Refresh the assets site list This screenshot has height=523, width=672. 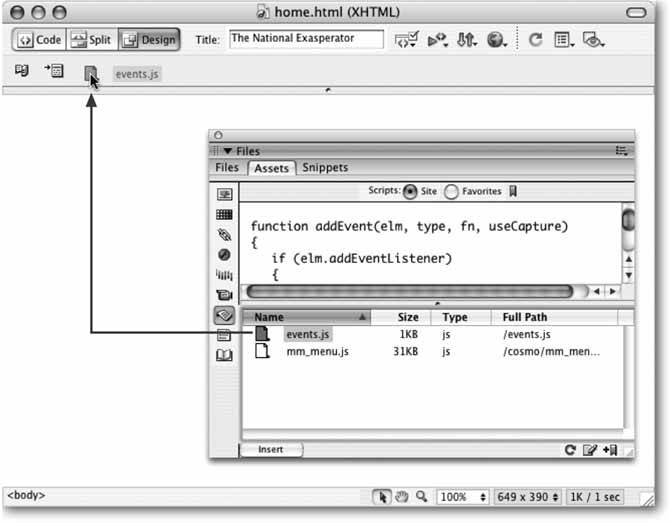570,450
